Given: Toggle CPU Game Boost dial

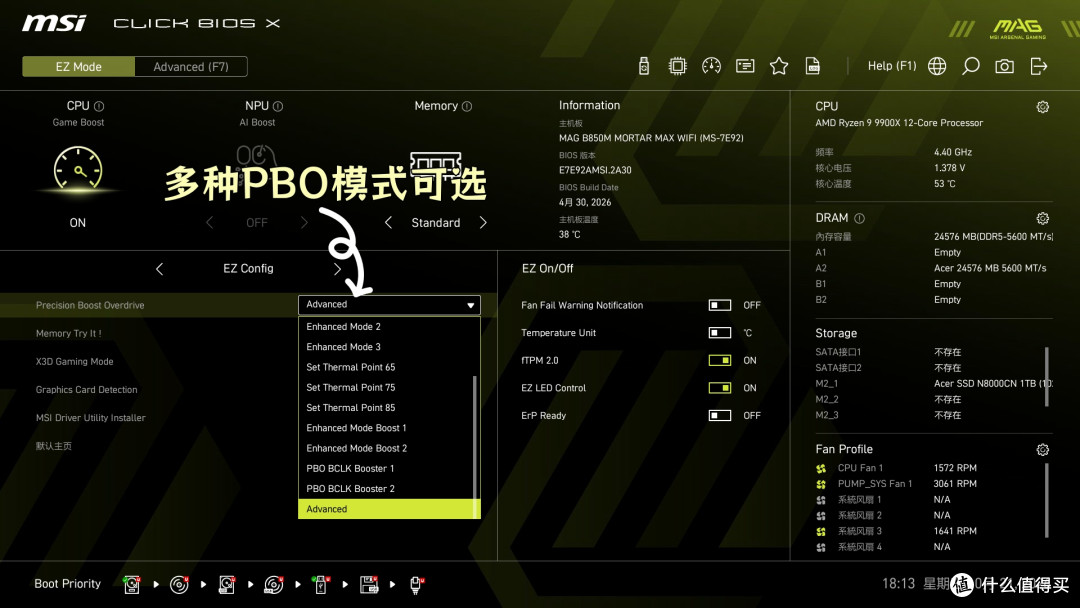Looking at the screenshot, I should click(78, 168).
